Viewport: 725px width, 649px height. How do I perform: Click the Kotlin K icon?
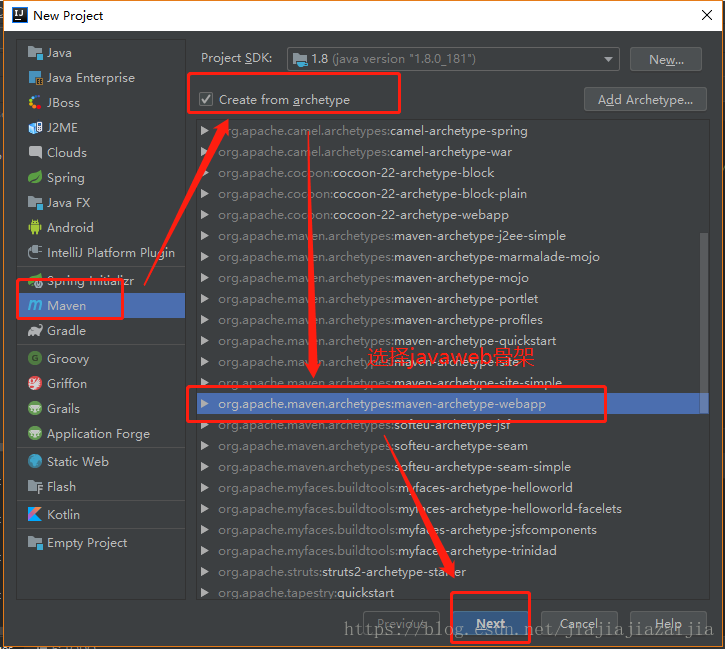click(35, 514)
